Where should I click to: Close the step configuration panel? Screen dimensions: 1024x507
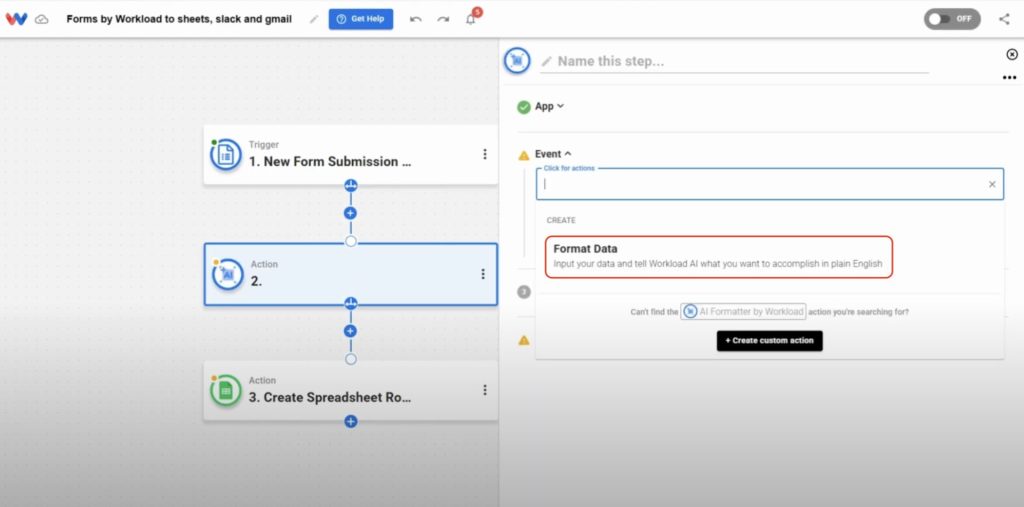click(x=1012, y=54)
